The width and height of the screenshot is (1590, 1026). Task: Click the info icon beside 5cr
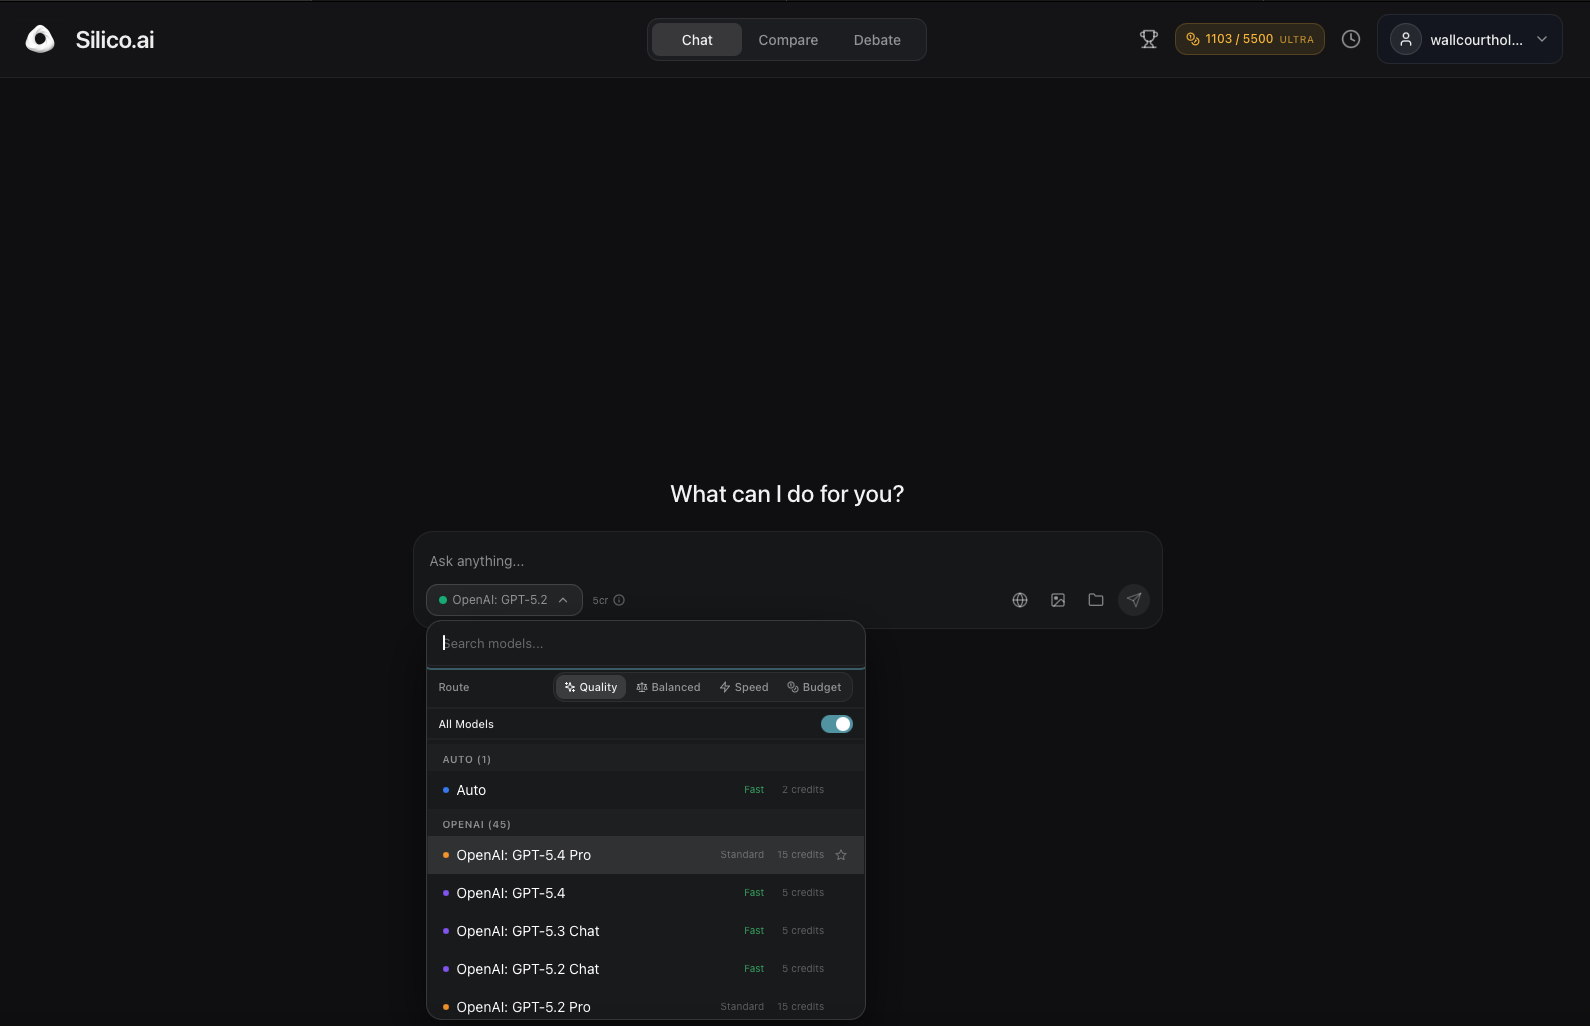619,600
